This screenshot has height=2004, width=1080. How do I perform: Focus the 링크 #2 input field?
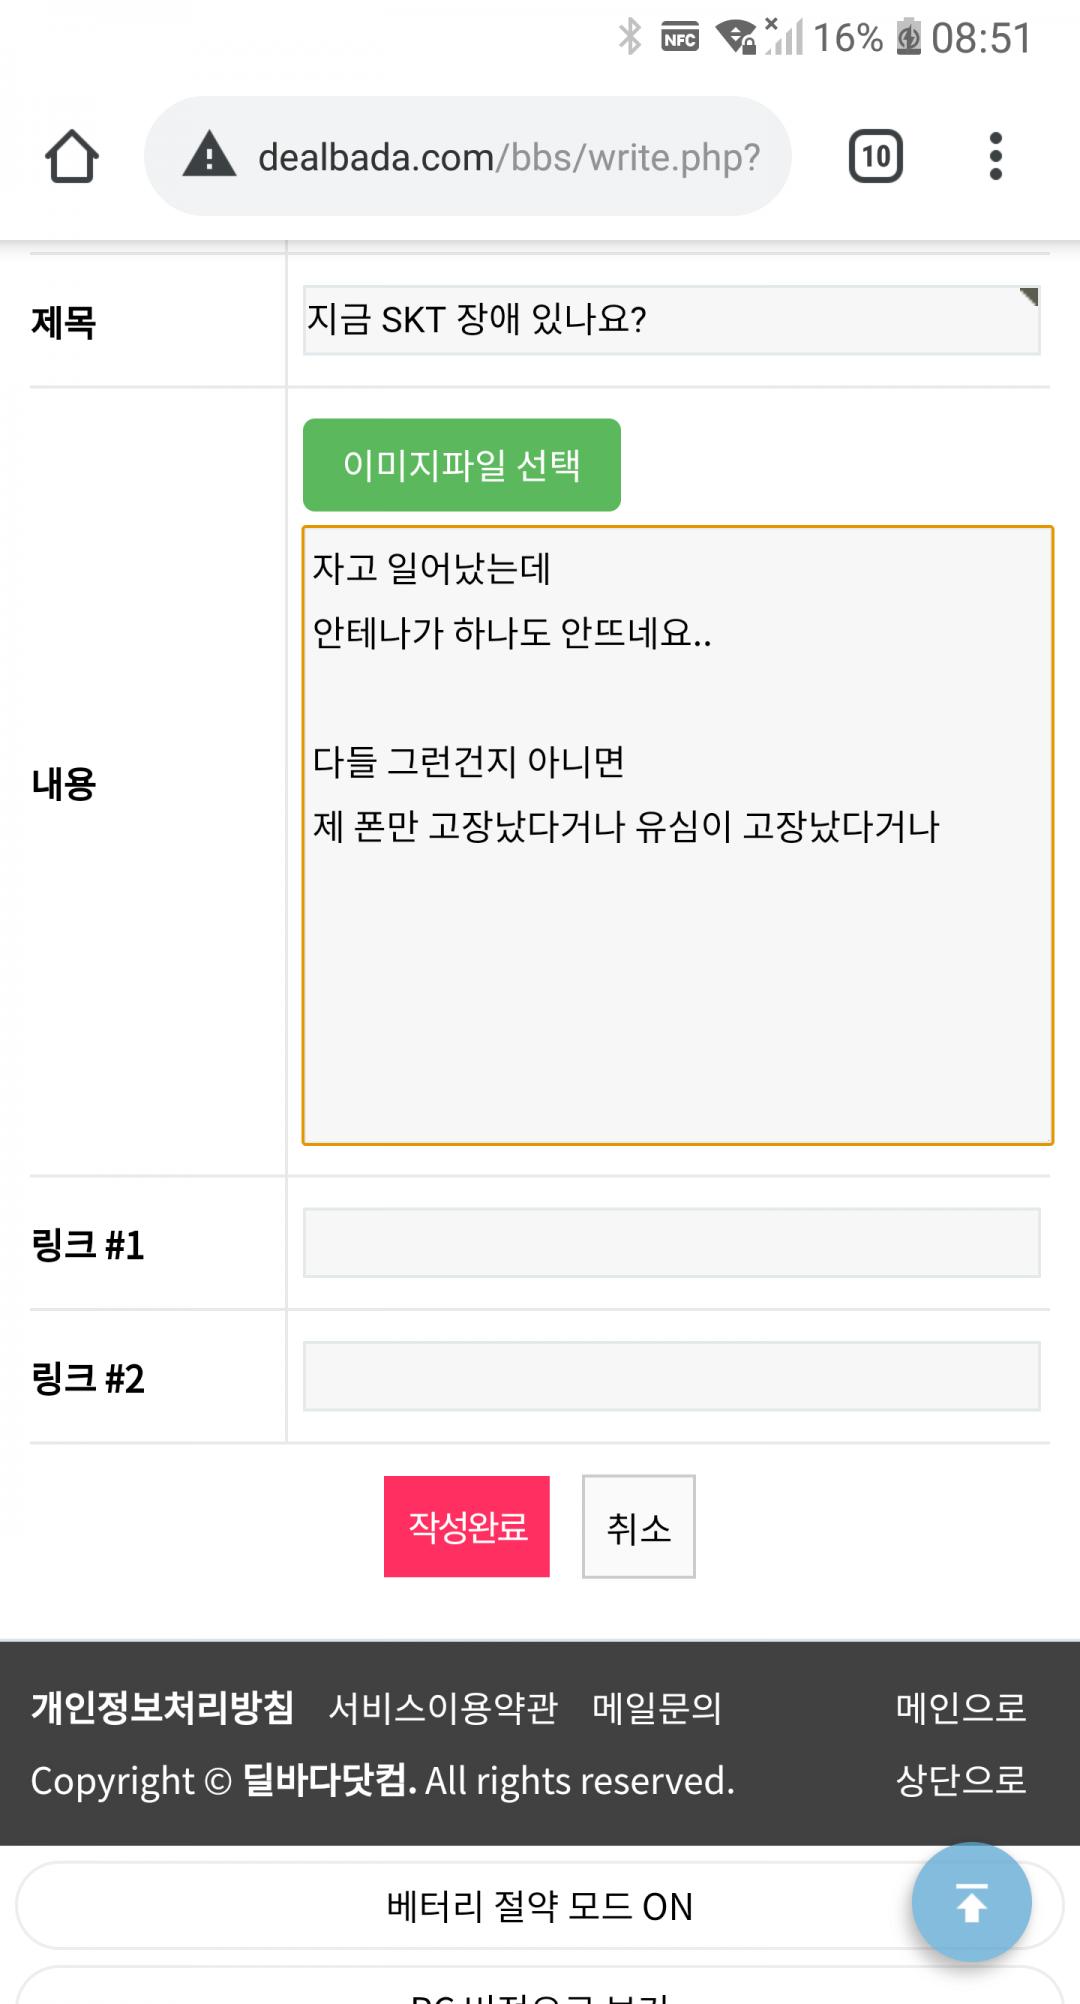[671, 1376]
